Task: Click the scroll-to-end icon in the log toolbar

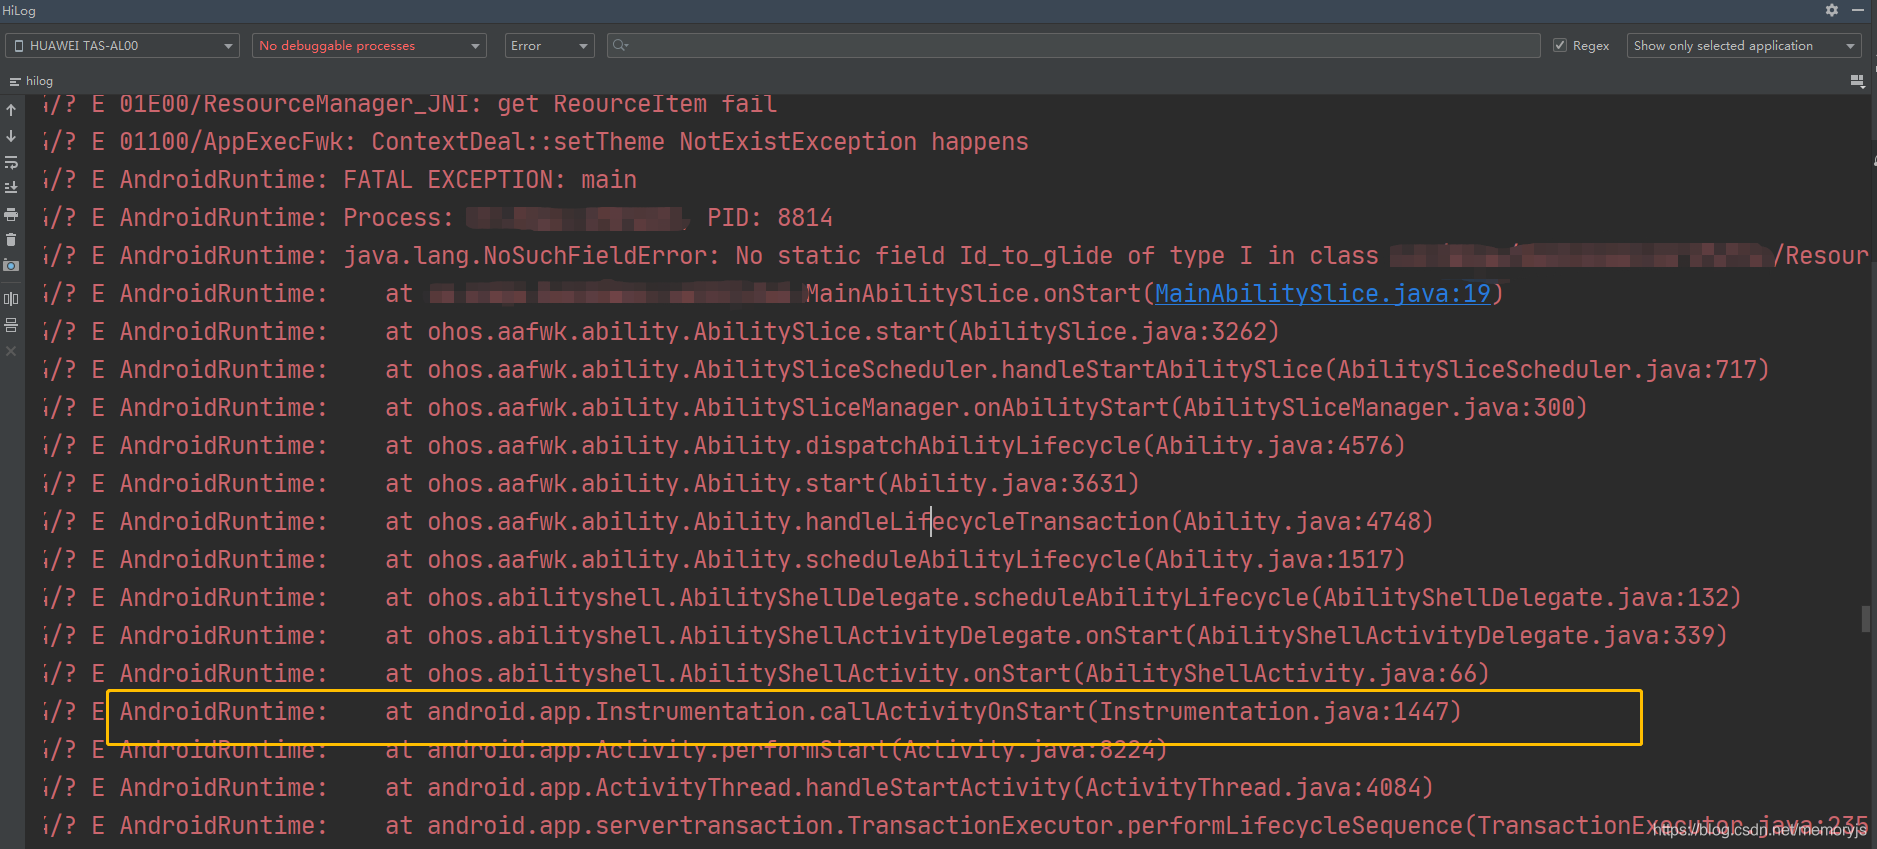Action: [11, 187]
